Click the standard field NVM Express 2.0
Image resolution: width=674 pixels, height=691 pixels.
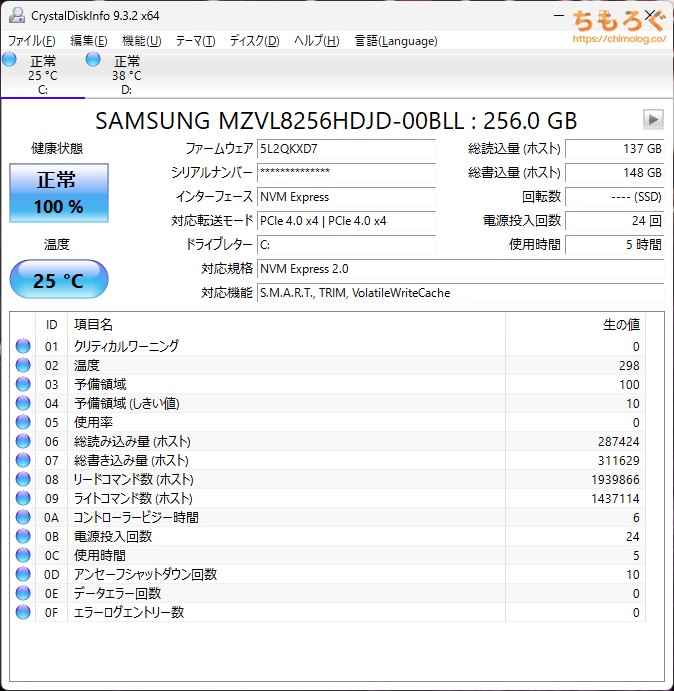point(460,268)
